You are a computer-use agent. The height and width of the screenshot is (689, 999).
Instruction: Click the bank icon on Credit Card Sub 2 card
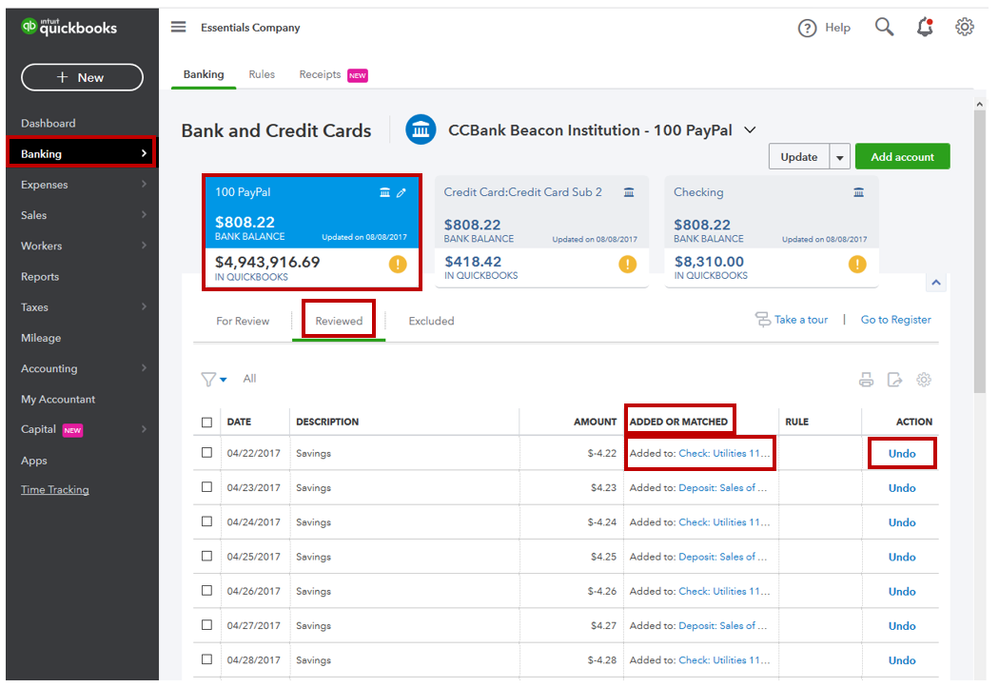pos(629,192)
